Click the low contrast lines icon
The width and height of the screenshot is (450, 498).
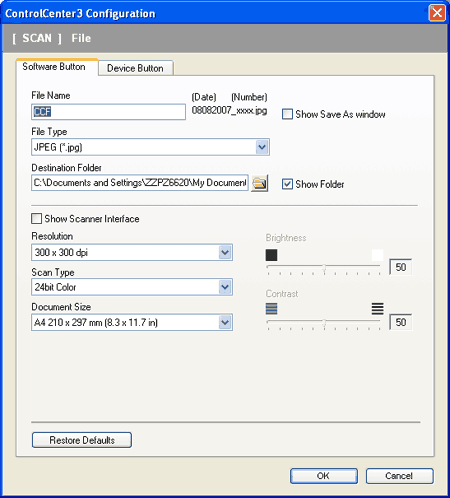tap(271, 309)
